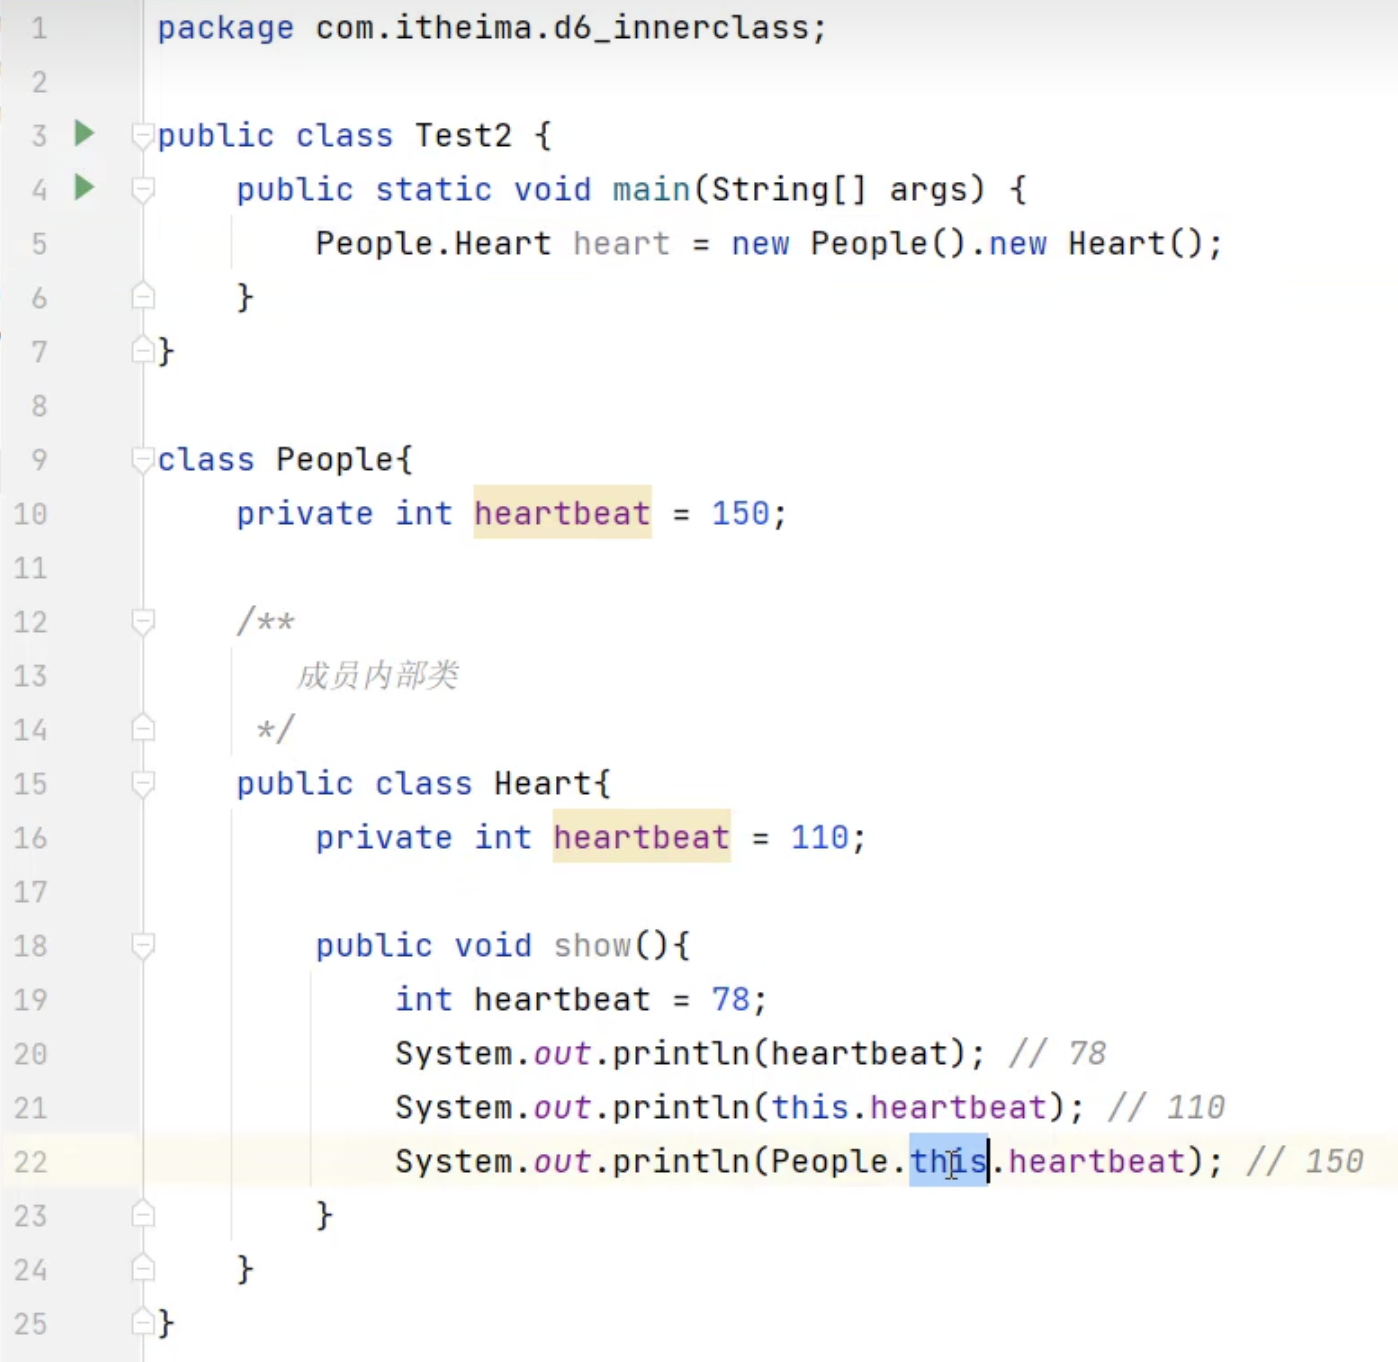This screenshot has width=1398, height=1362.
Task: Click People.Heart type on line 5
Action: [x=433, y=243]
